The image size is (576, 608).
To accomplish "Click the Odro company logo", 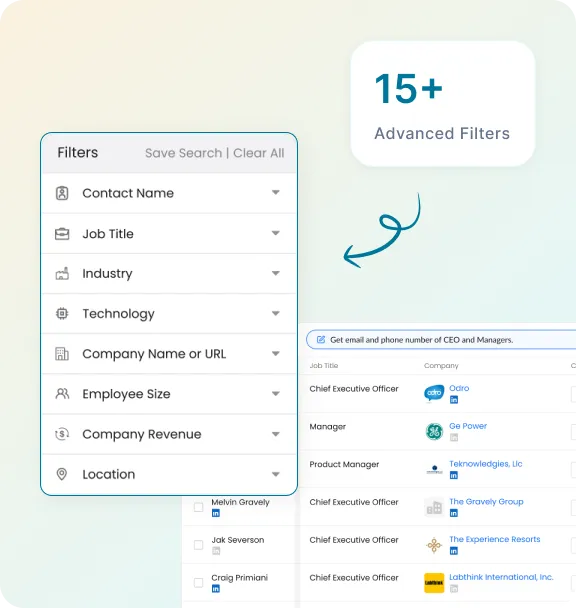I will 434,394.
